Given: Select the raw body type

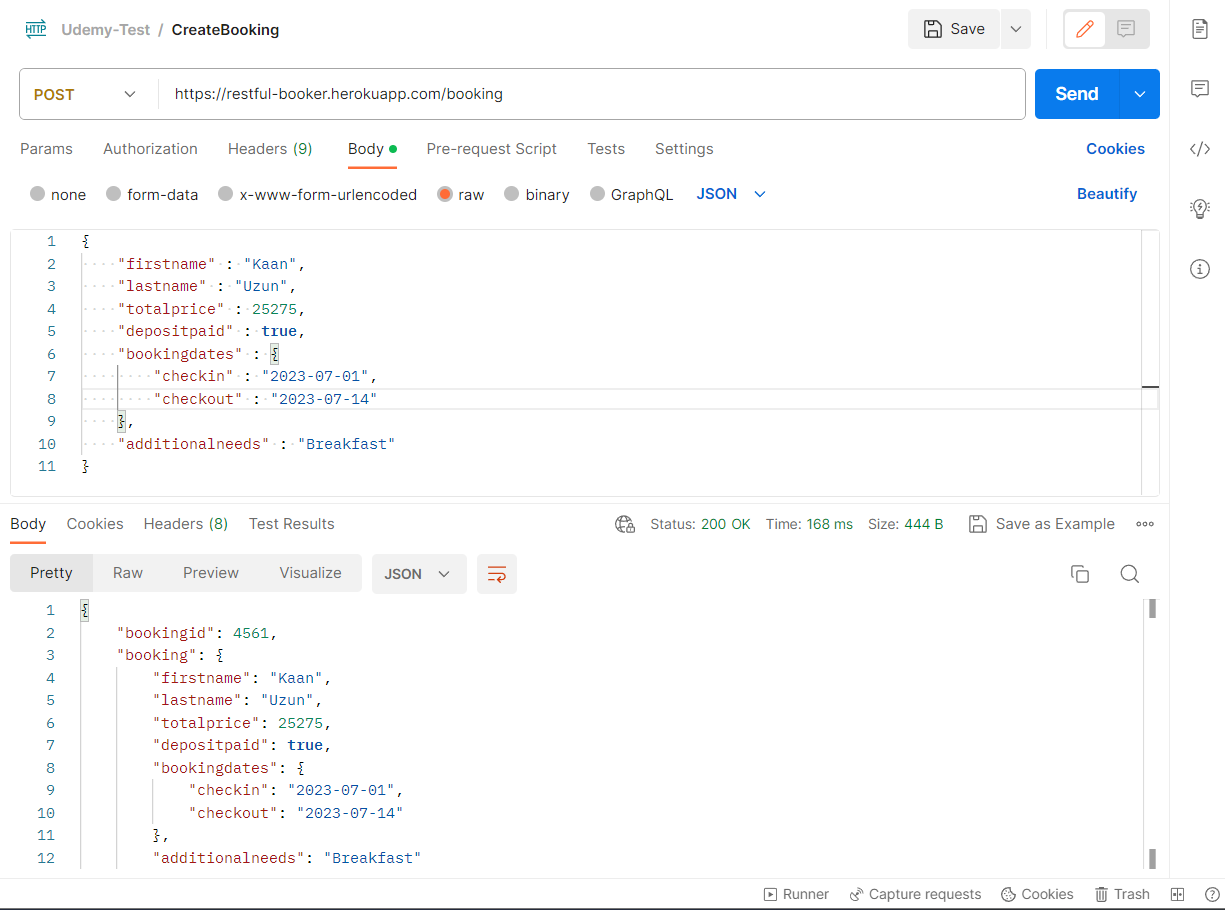Looking at the screenshot, I should click(461, 195).
